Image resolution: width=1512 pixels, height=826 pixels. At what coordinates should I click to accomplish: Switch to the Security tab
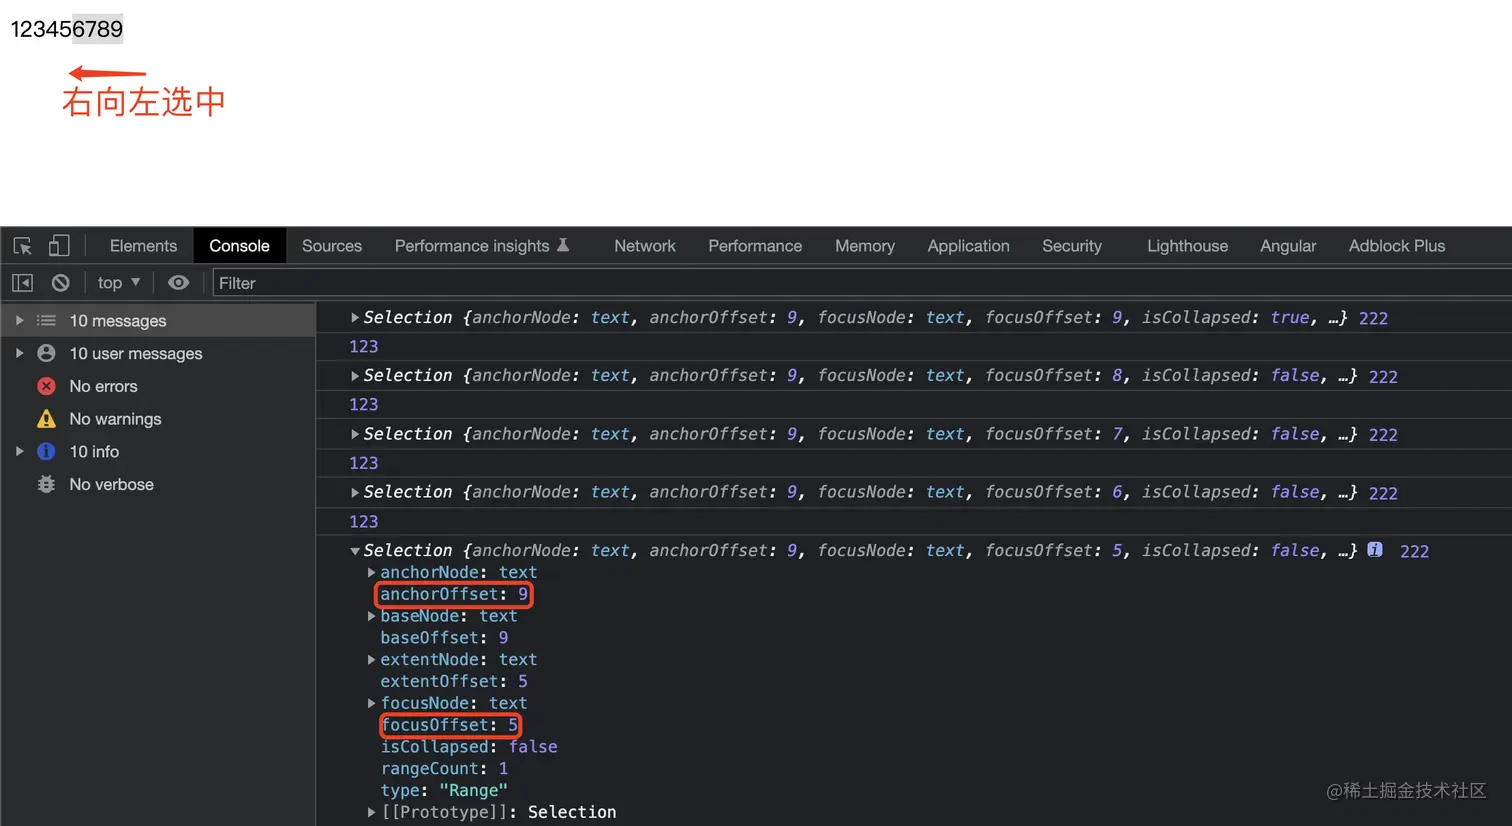click(1072, 246)
